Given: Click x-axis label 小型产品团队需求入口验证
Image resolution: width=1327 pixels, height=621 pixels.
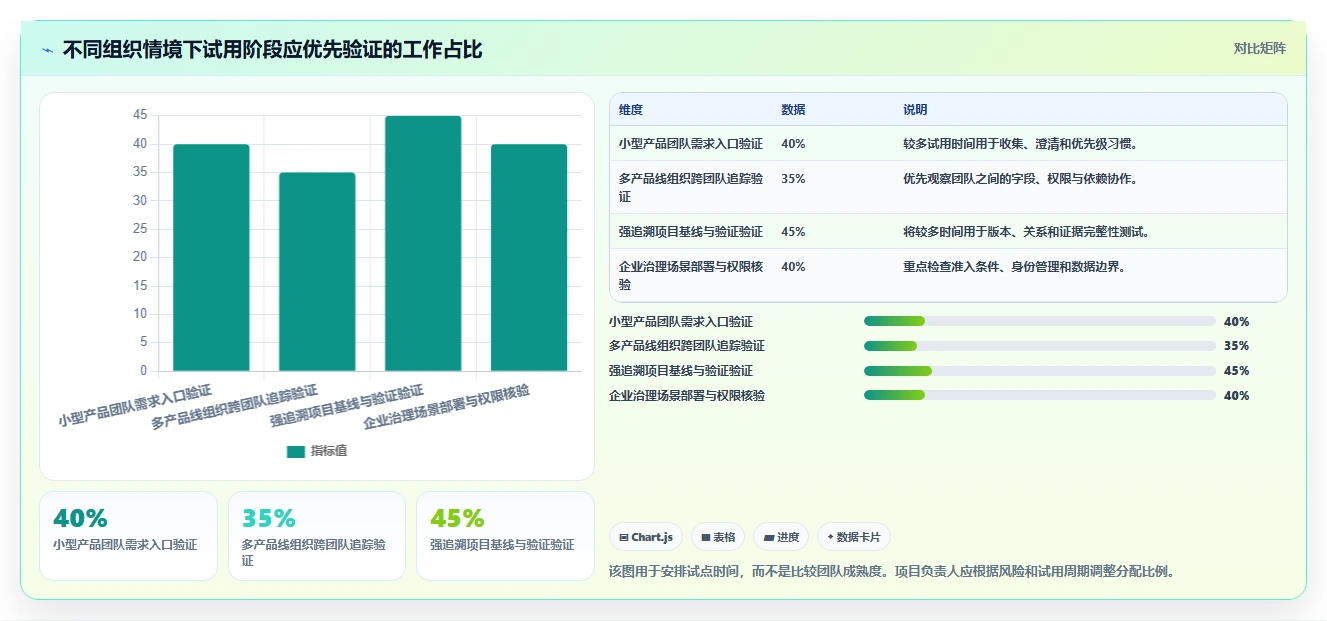Looking at the screenshot, I should [x=135, y=404].
